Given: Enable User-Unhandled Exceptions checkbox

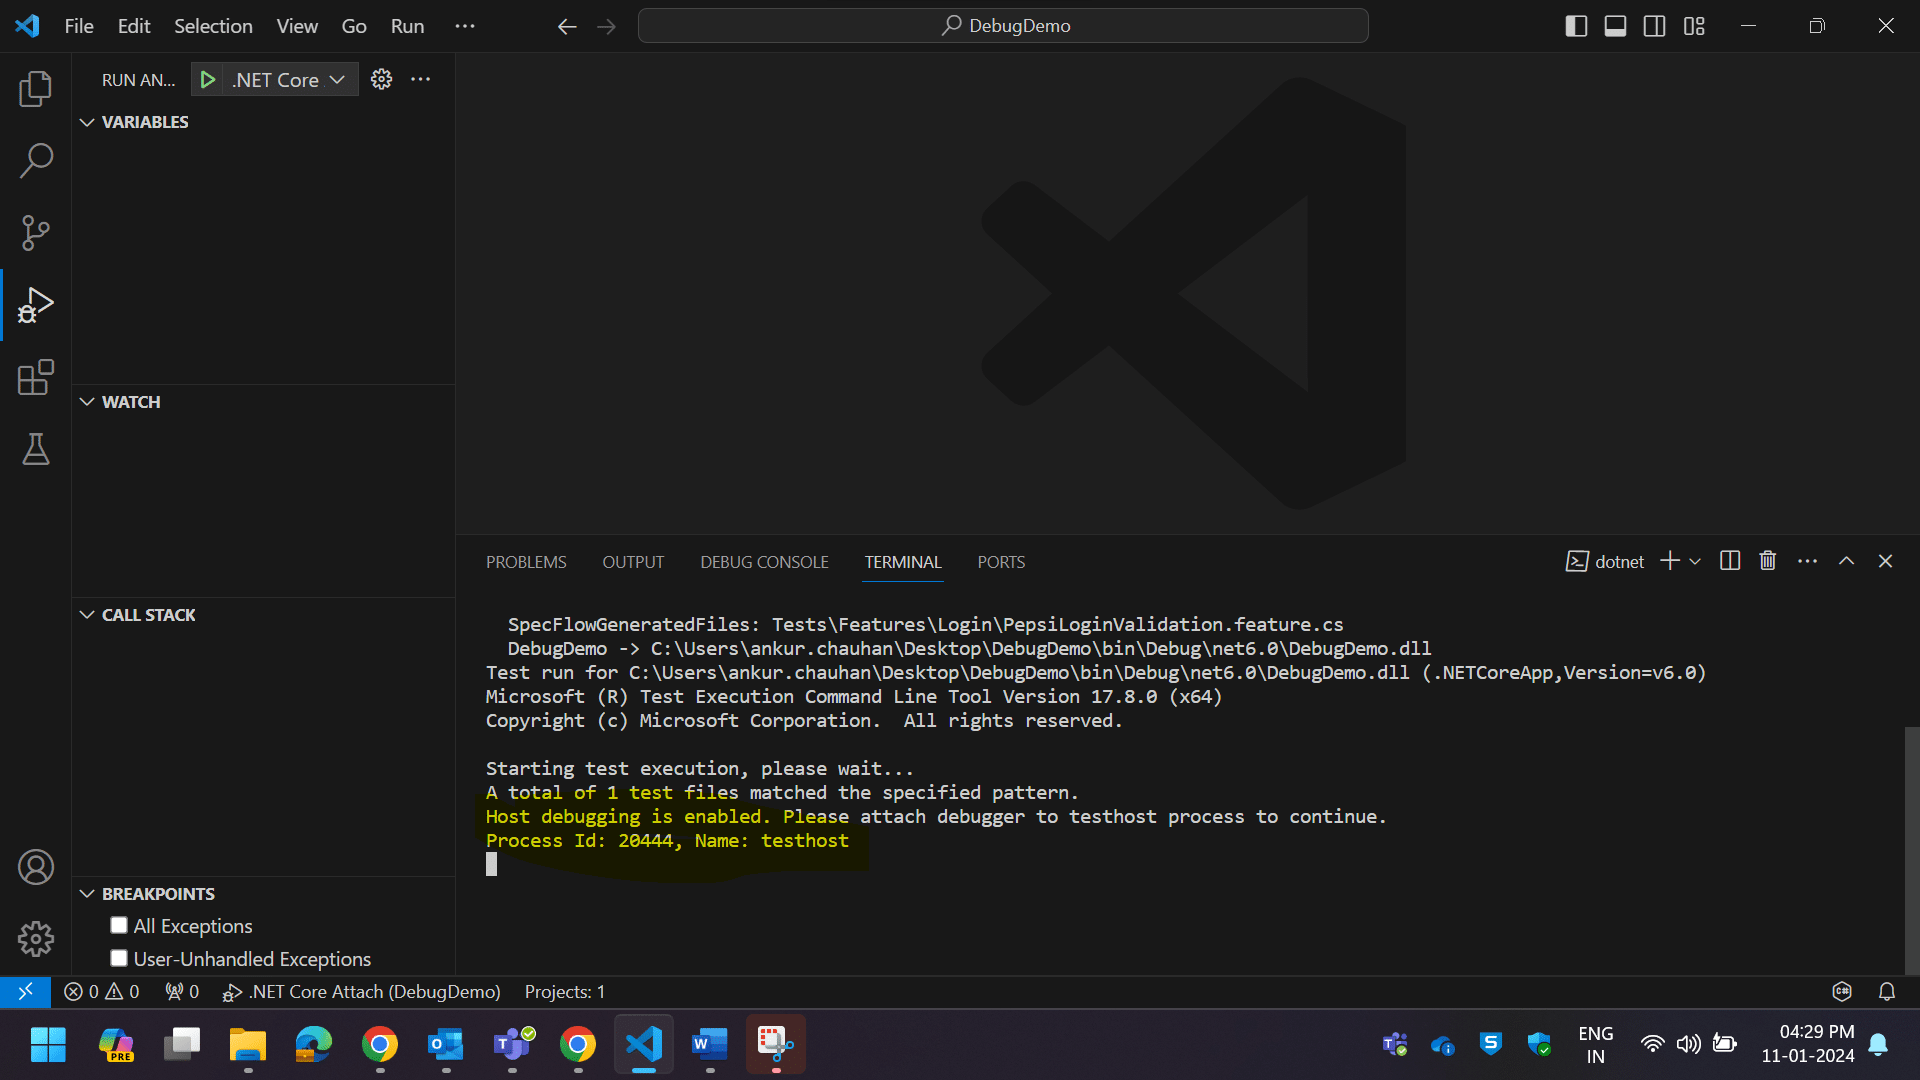Looking at the screenshot, I should tap(119, 958).
